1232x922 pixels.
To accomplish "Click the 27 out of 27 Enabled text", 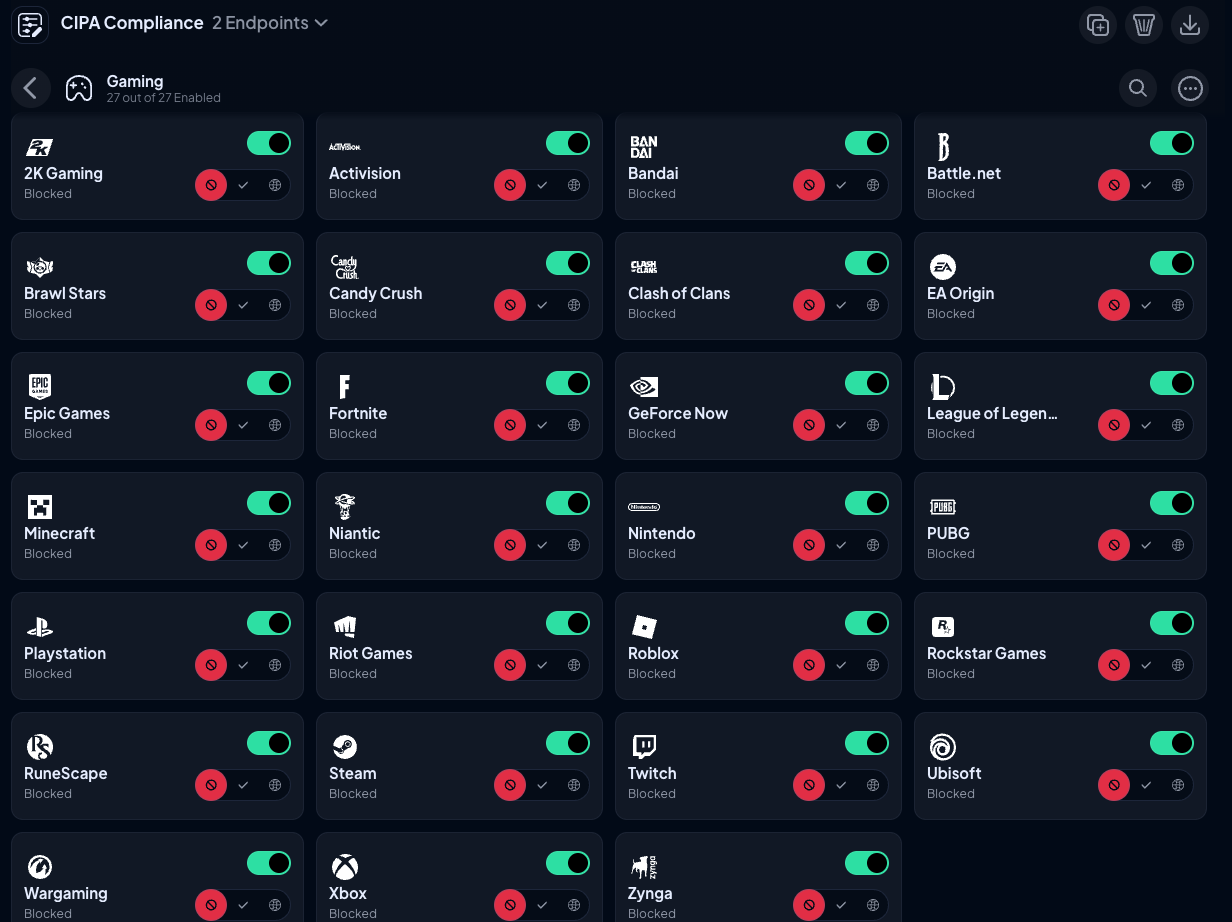I will point(164,98).
